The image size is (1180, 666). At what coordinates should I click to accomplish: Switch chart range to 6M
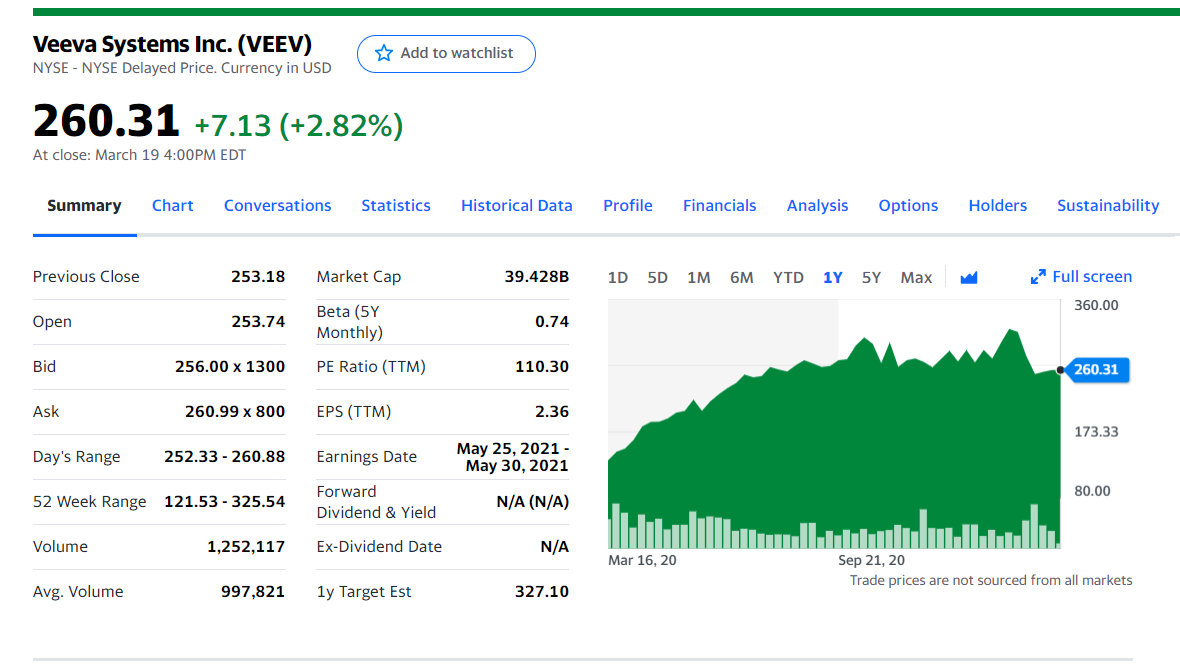741,278
